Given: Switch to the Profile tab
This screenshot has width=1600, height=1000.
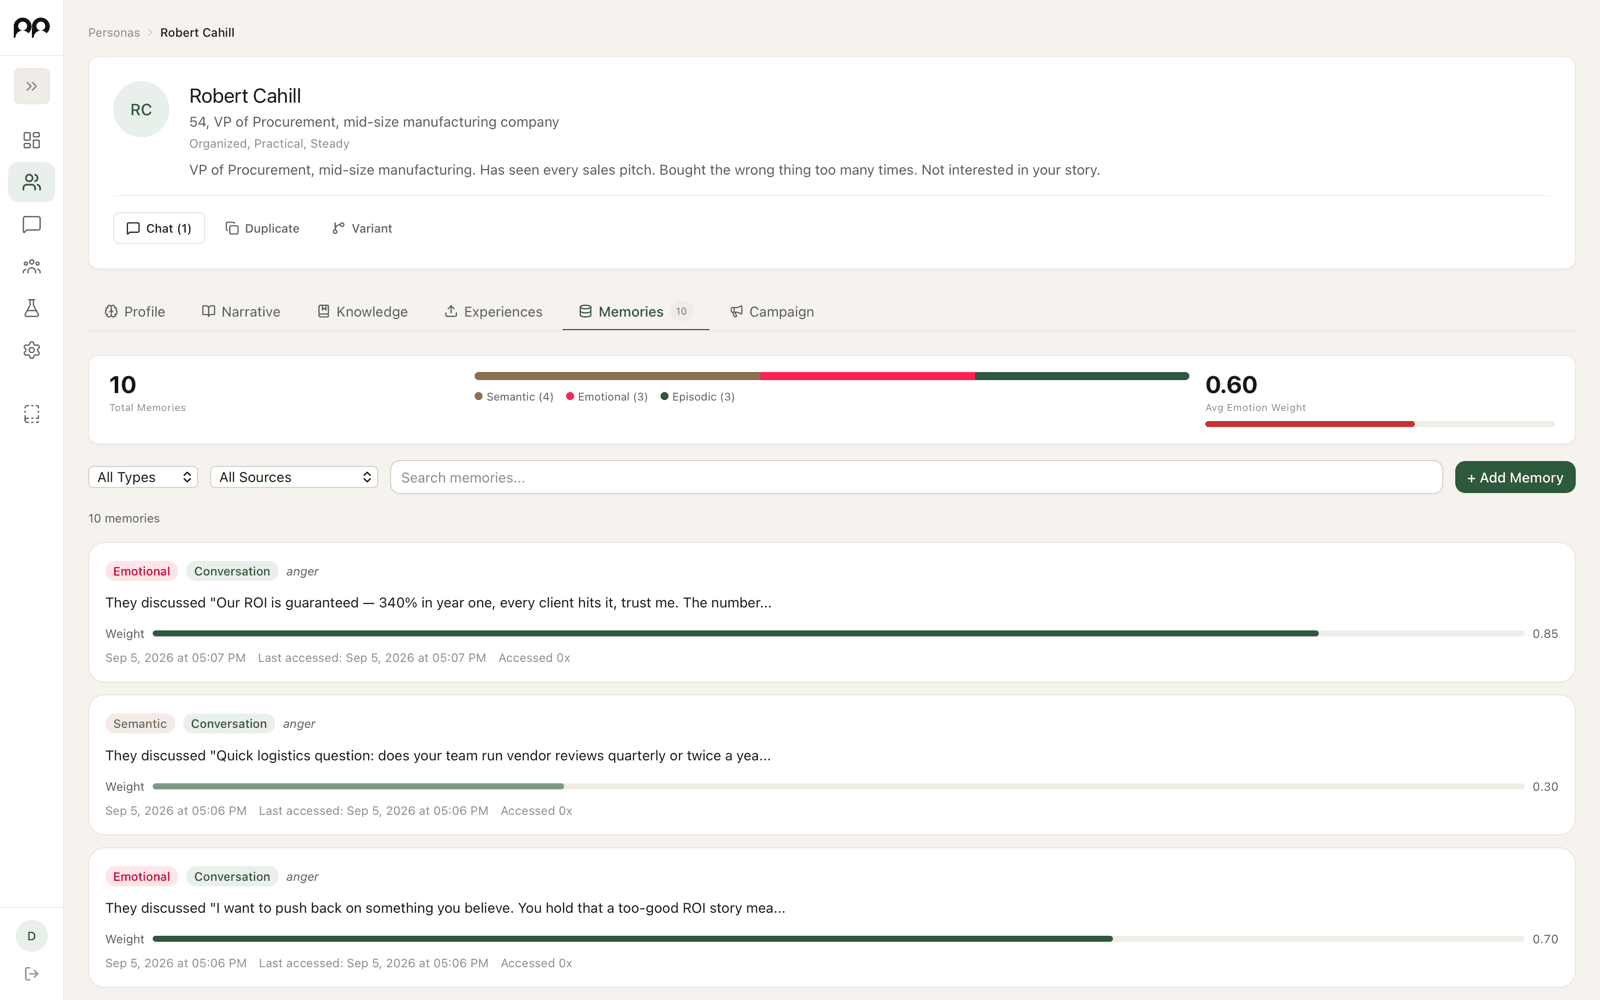Looking at the screenshot, I should coord(135,312).
